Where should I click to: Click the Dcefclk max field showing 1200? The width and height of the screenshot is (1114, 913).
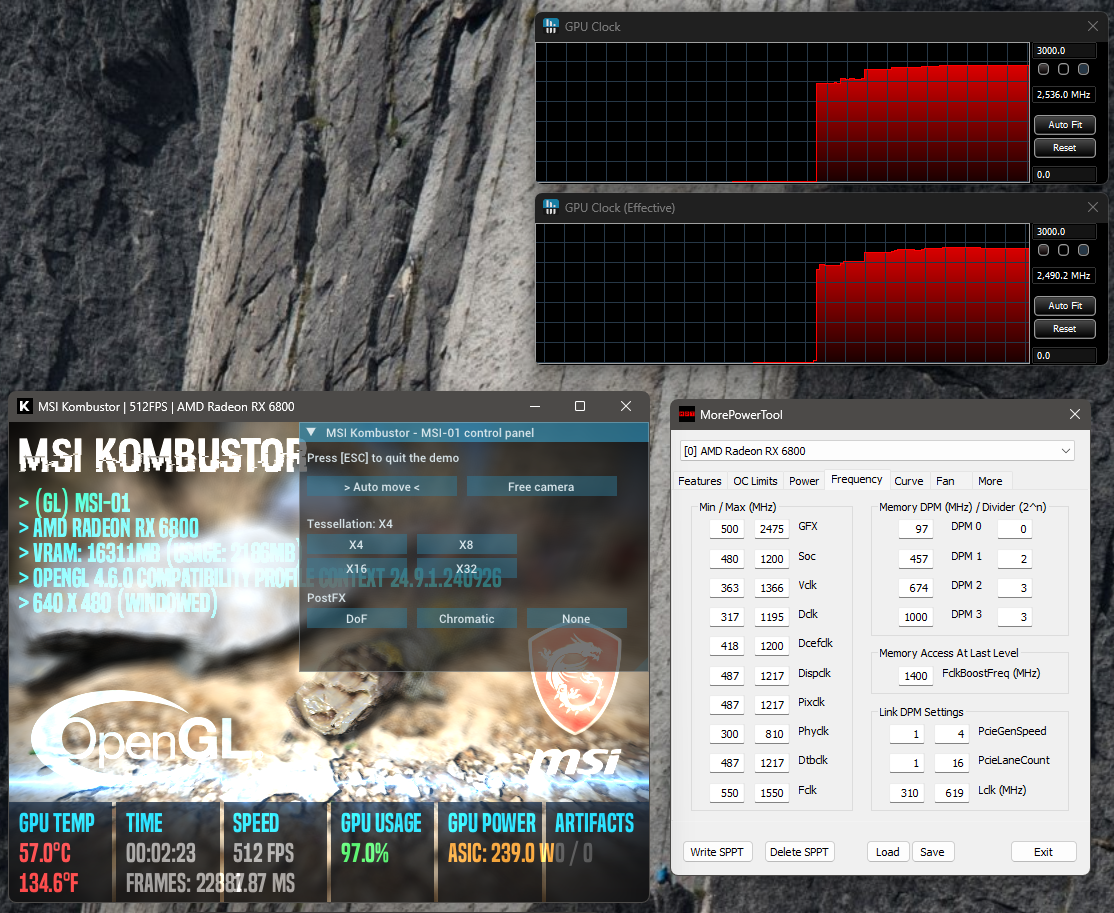pos(772,646)
